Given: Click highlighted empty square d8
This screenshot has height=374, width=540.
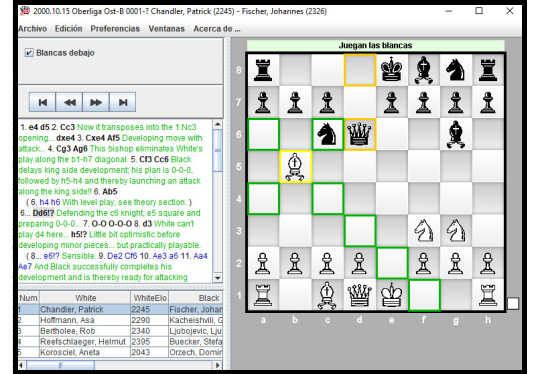Looking at the screenshot, I should point(360,70).
